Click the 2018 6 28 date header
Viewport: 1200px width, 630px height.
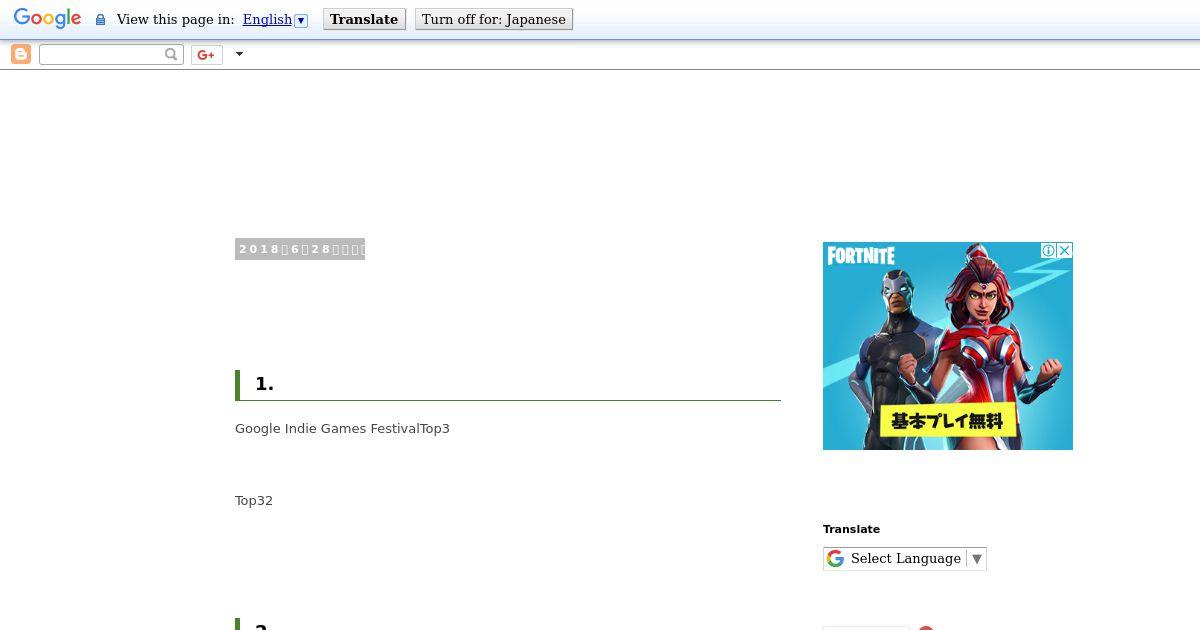click(x=300, y=249)
